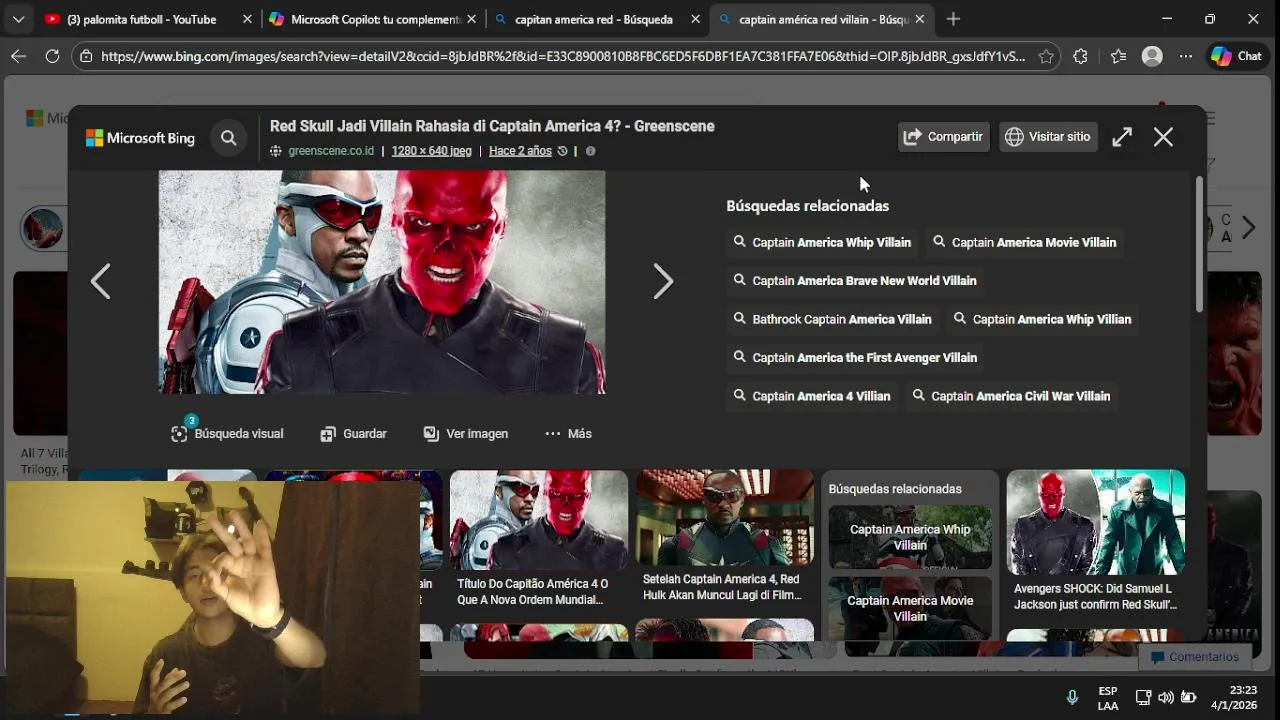Viewport: 1280px width, 720px height.
Task: Click the background results next chevron
Action: pyautogui.click(x=1247, y=228)
